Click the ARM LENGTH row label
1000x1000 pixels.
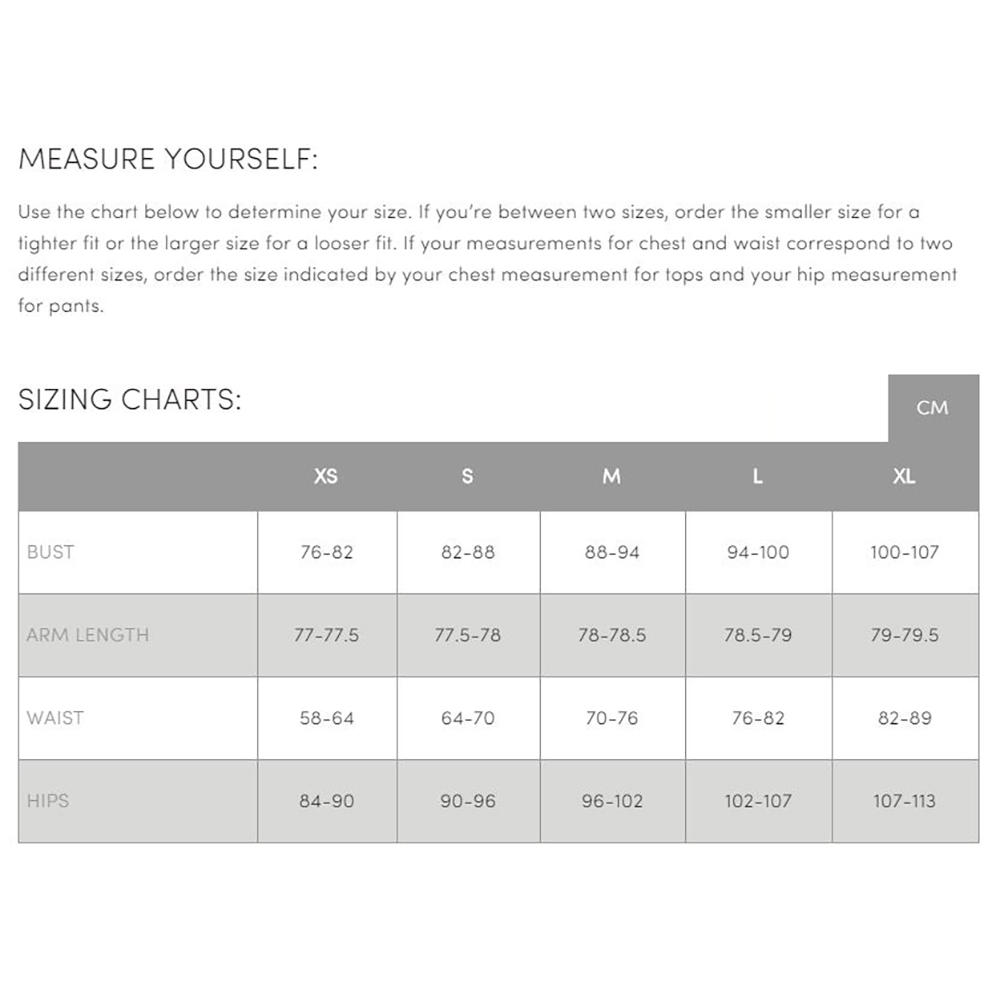(x=88, y=635)
